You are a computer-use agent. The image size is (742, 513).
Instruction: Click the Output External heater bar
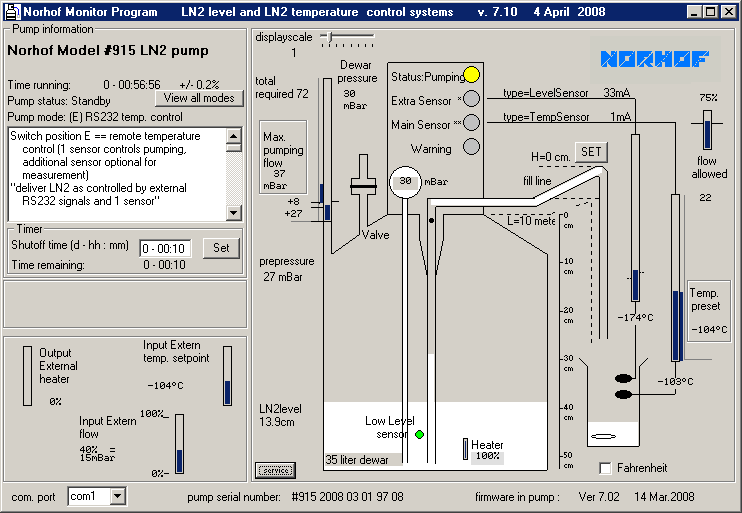tap(27, 376)
